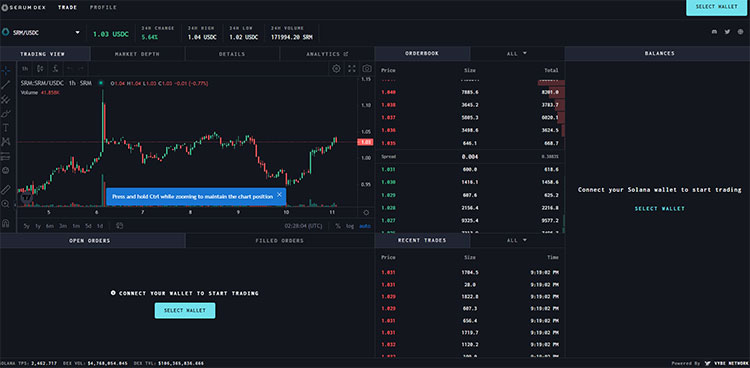Click the Balances panel header
This screenshot has width=750, height=368.
660,54
